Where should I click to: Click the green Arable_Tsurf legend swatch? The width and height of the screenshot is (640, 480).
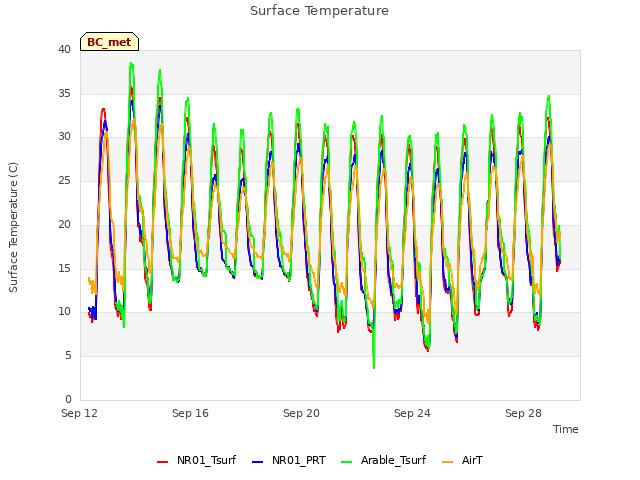(x=346, y=462)
